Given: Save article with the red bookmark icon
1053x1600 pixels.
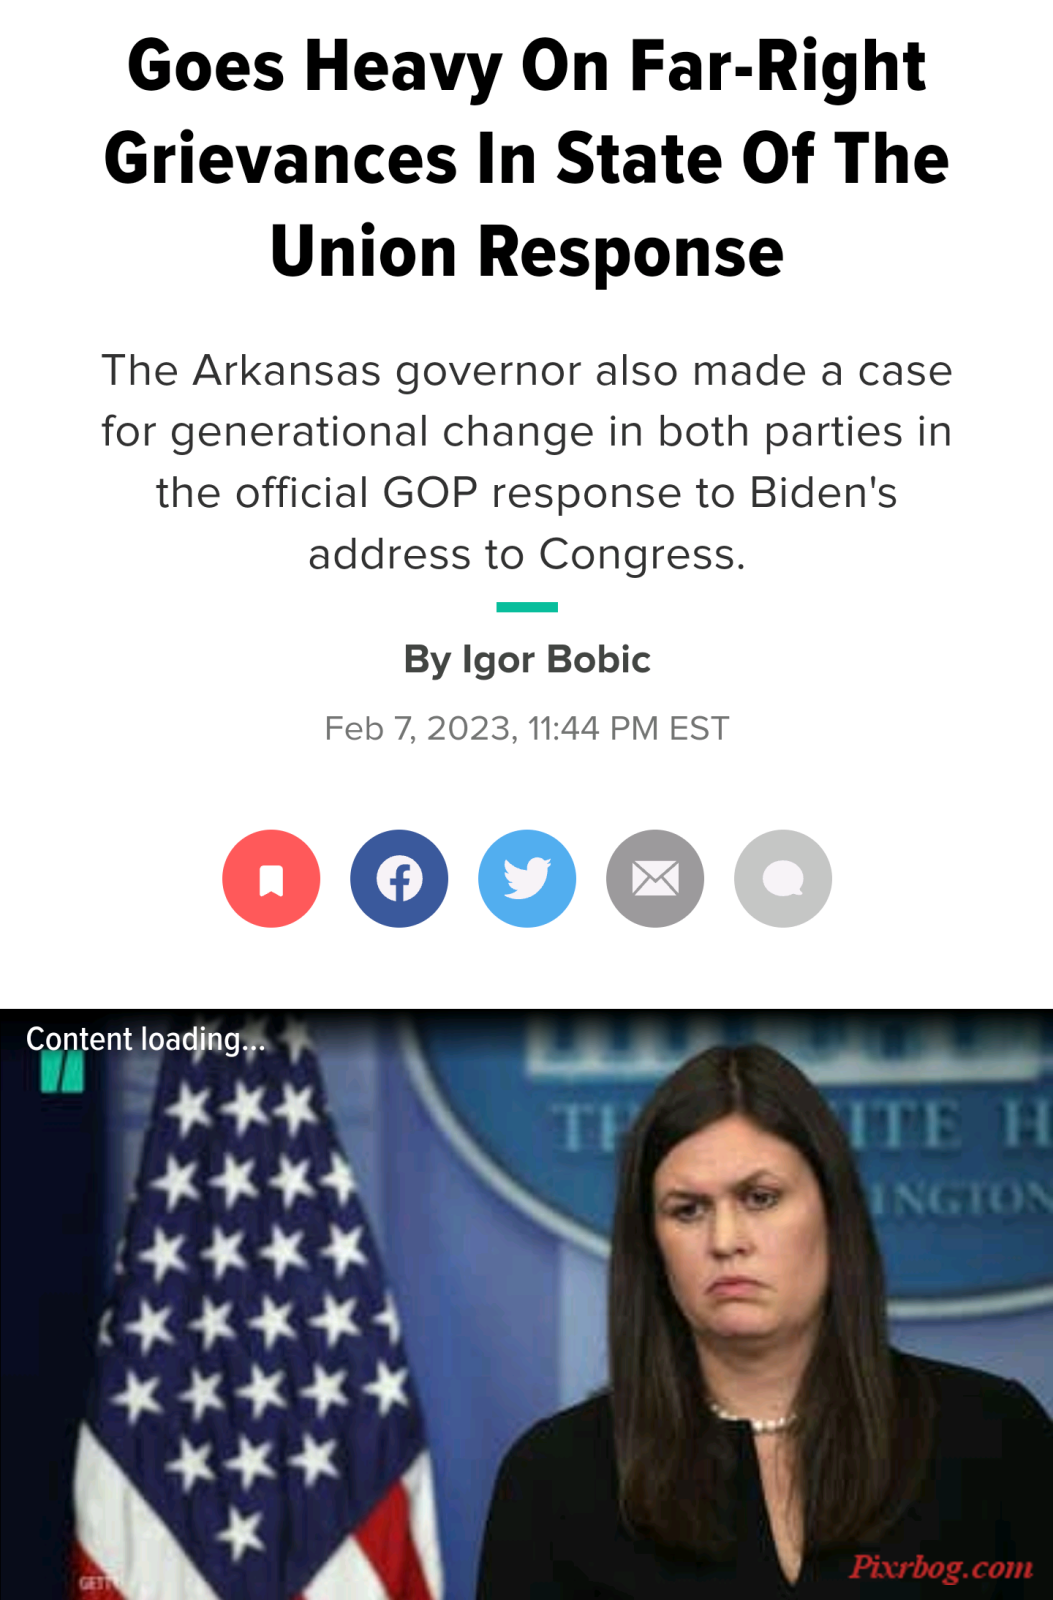Looking at the screenshot, I should [271, 878].
